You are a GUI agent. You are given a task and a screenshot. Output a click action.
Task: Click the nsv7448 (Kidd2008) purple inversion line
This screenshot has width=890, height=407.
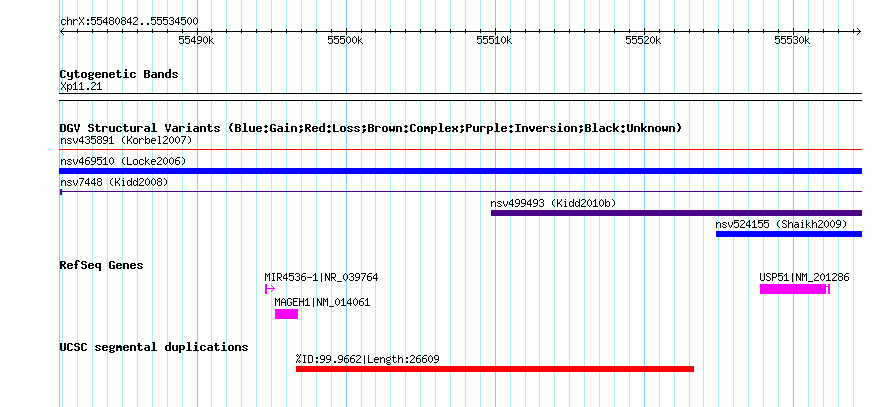[x=461, y=192]
